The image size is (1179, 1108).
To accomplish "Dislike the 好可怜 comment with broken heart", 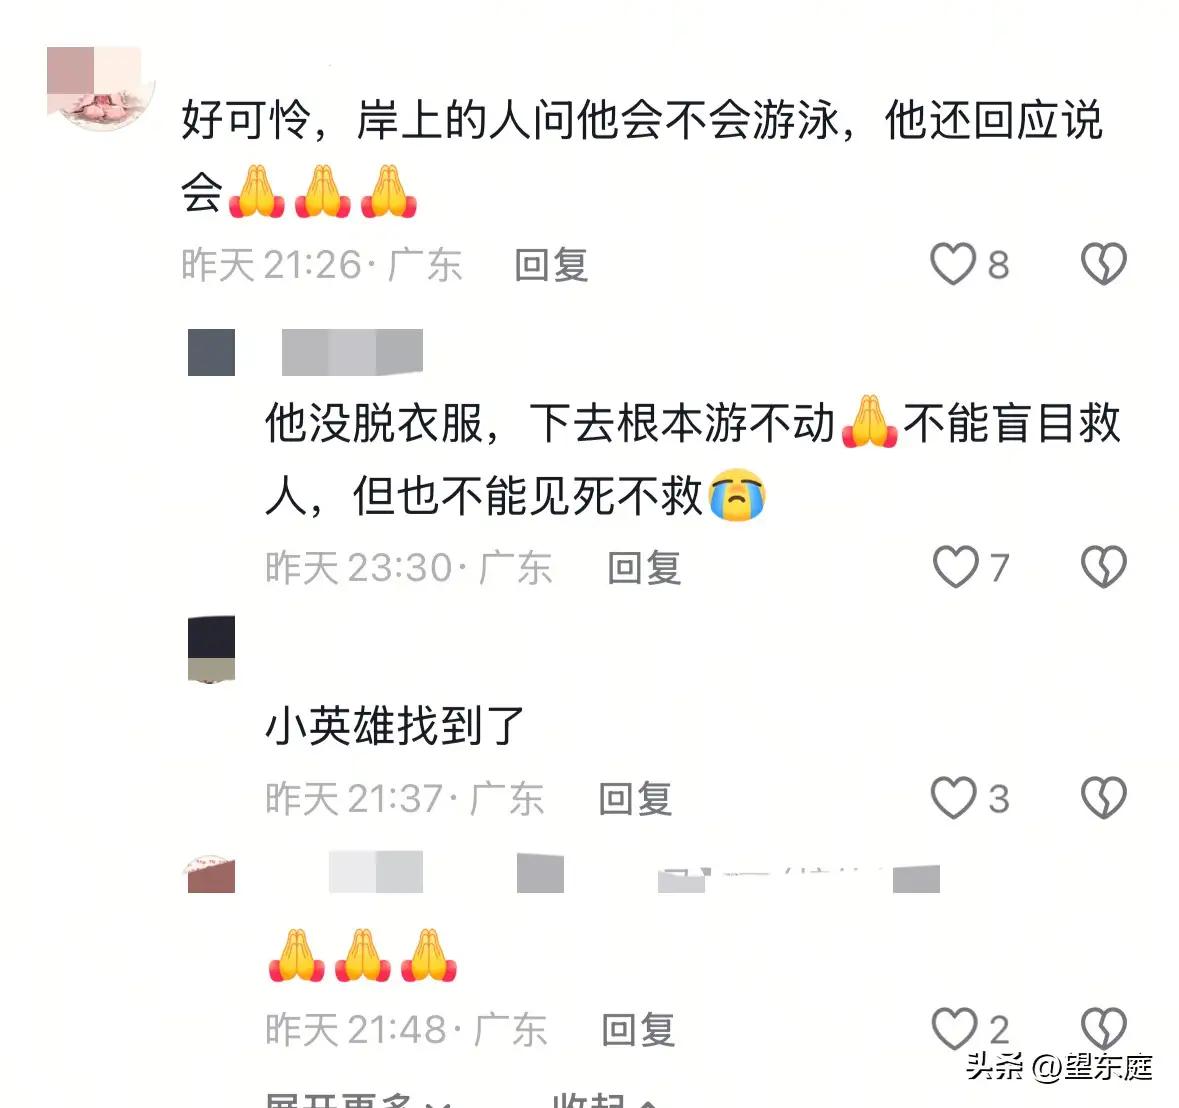I will click(1103, 264).
